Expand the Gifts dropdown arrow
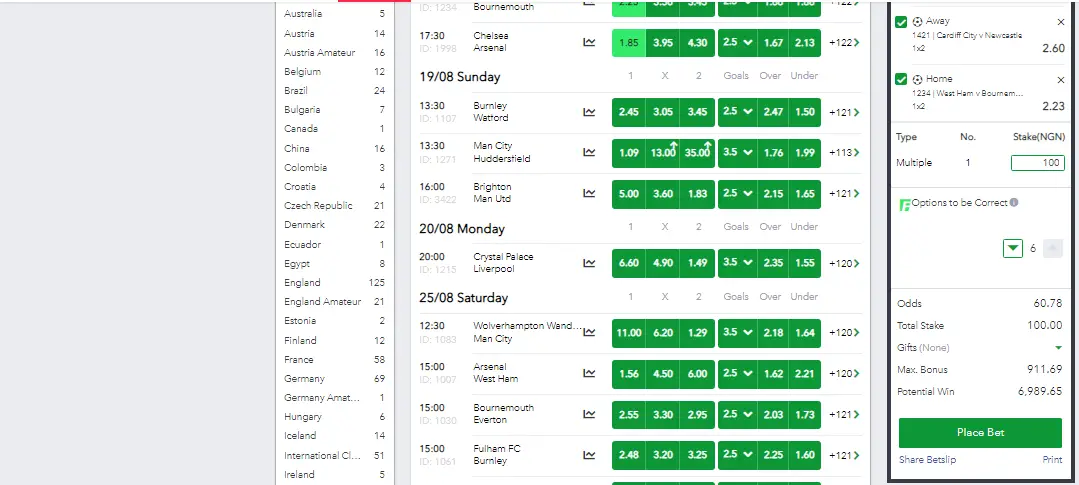 tap(1058, 348)
